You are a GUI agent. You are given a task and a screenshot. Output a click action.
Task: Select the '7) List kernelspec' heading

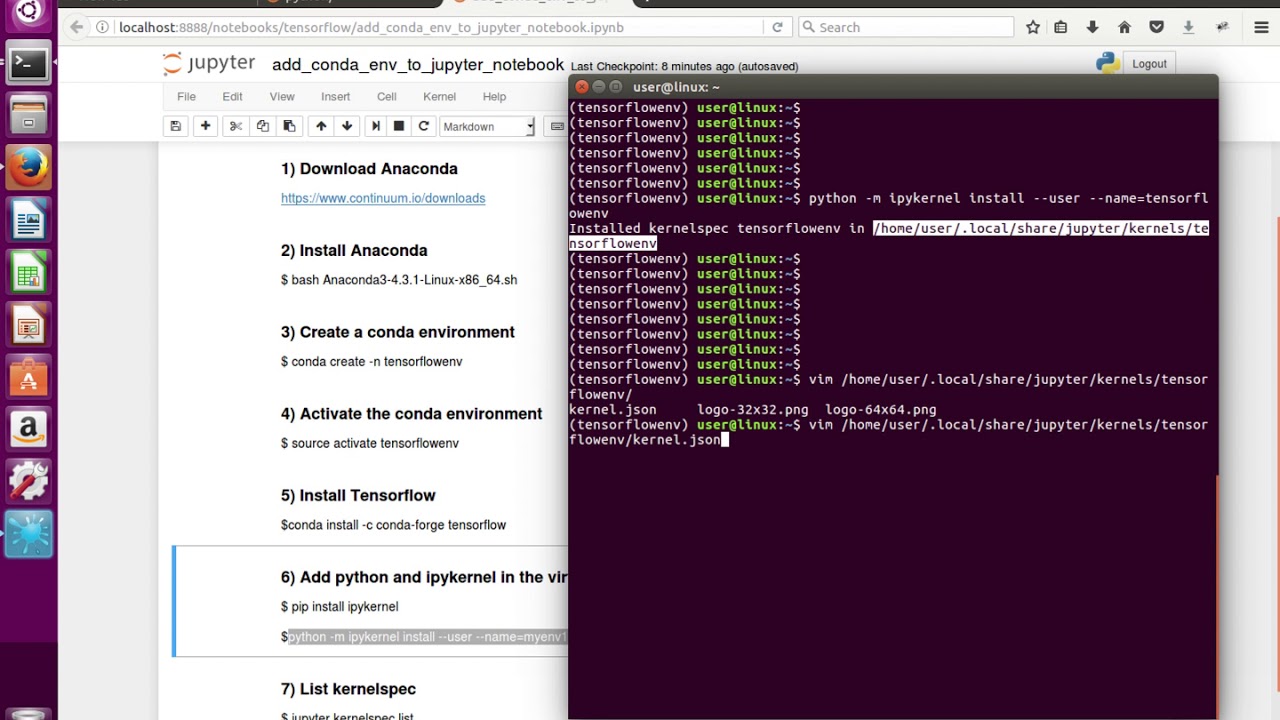pyautogui.click(x=348, y=689)
